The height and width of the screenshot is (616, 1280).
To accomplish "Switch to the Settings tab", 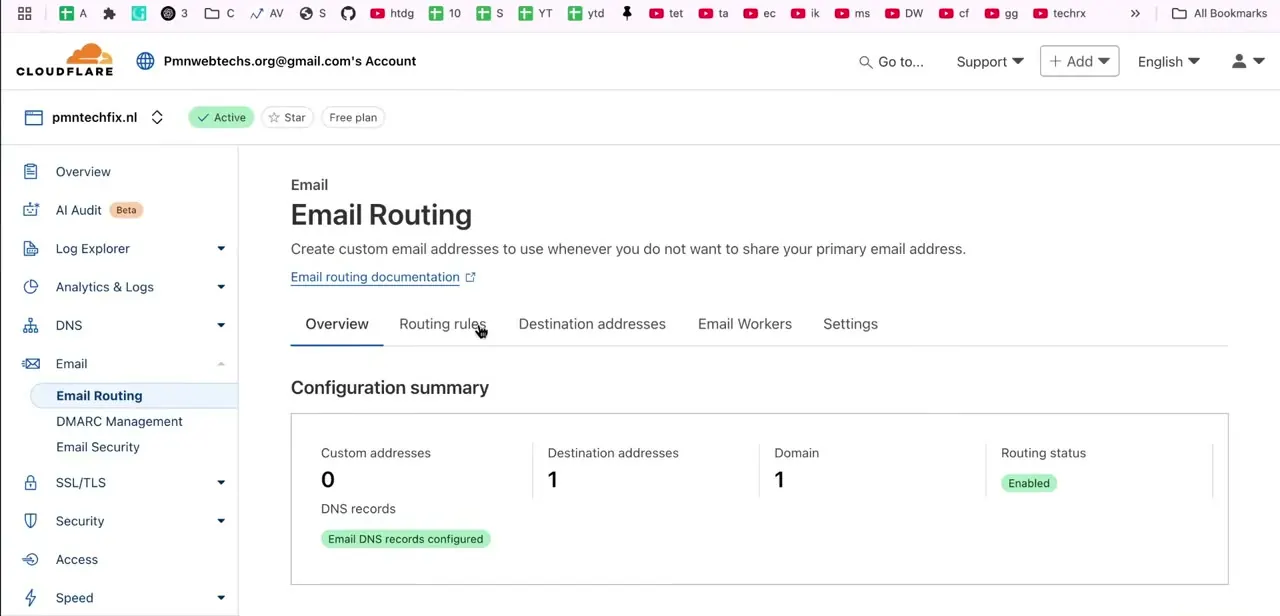I will (x=850, y=324).
